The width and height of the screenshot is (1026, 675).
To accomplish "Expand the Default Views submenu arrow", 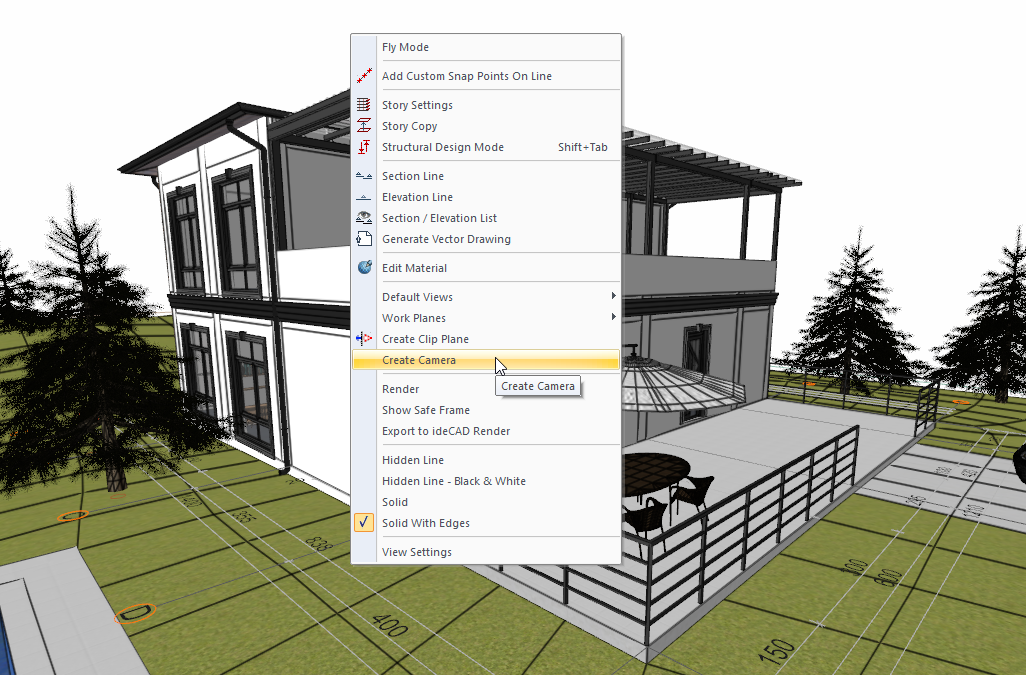I will coord(613,297).
